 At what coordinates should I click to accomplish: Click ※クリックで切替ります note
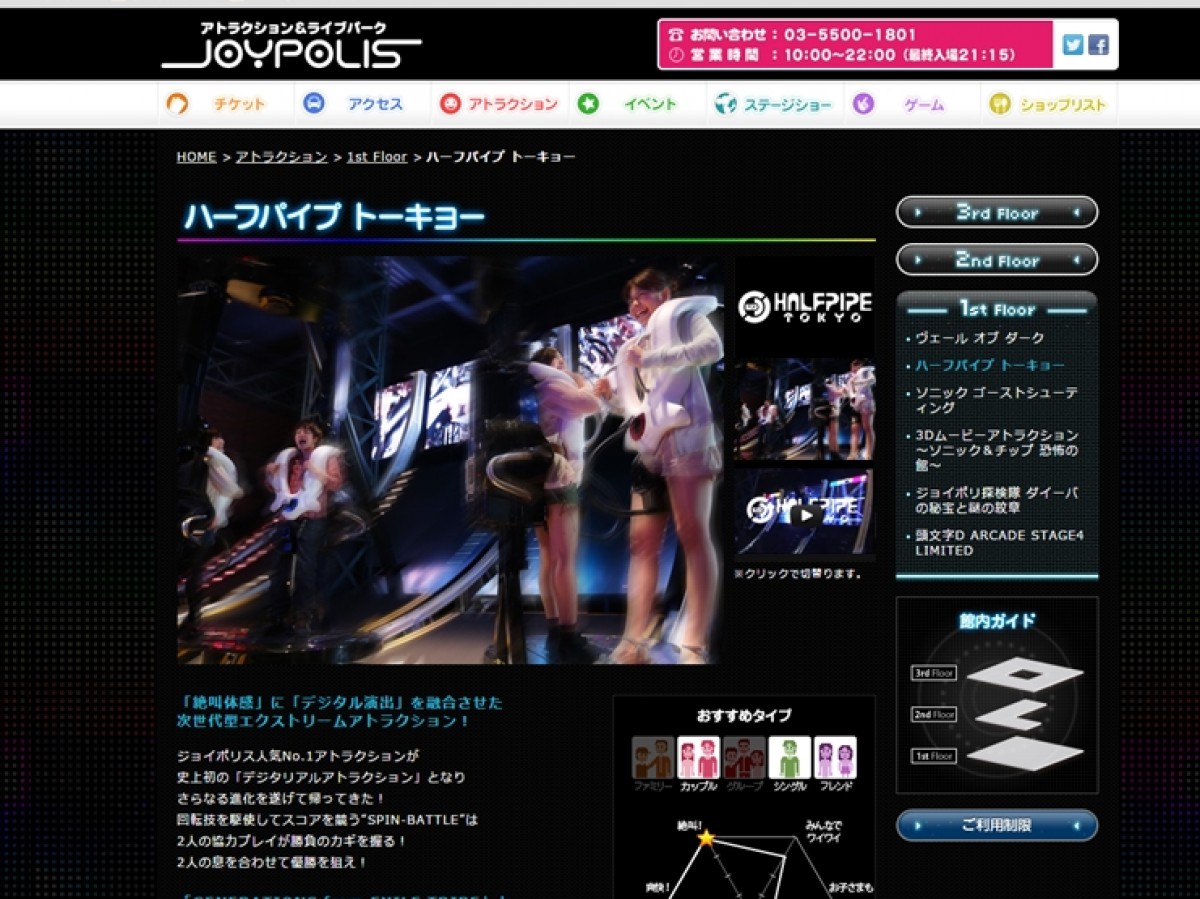[x=798, y=574]
